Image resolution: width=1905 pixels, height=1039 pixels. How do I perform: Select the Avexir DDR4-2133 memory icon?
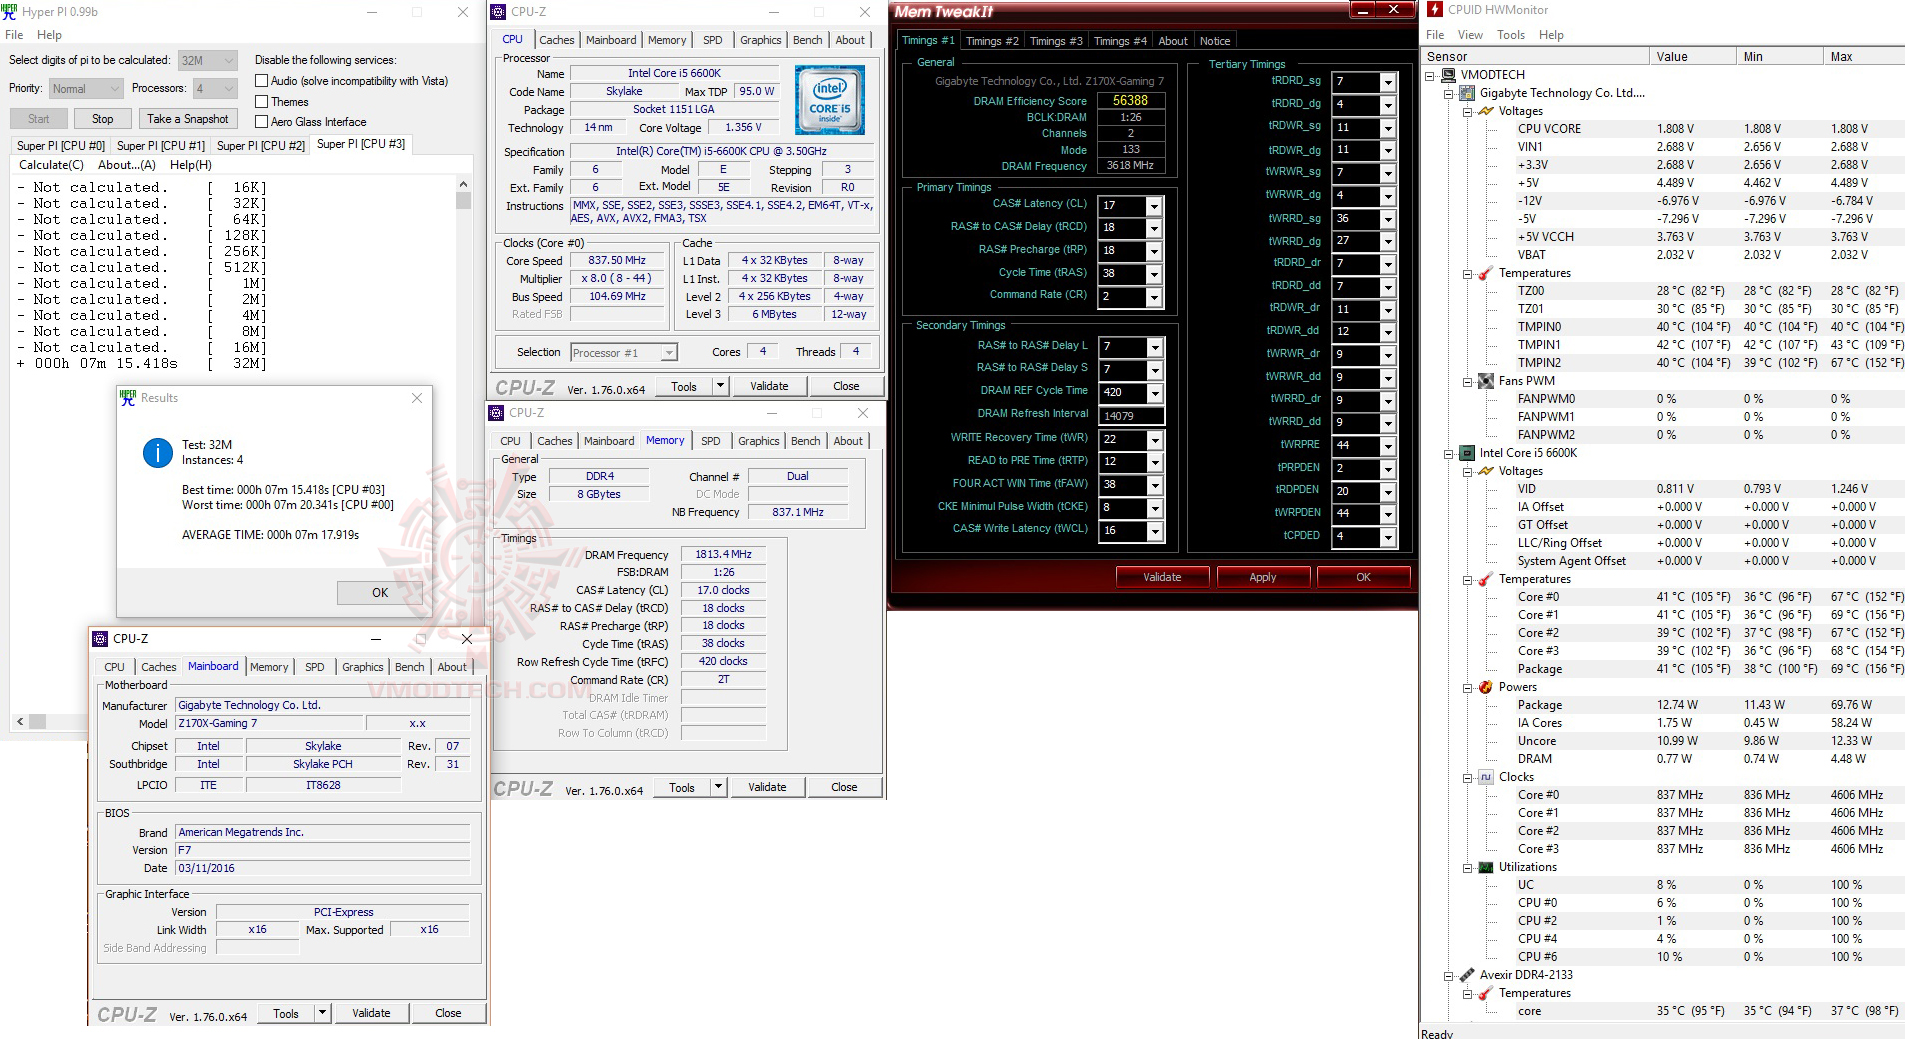click(1467, 975)
